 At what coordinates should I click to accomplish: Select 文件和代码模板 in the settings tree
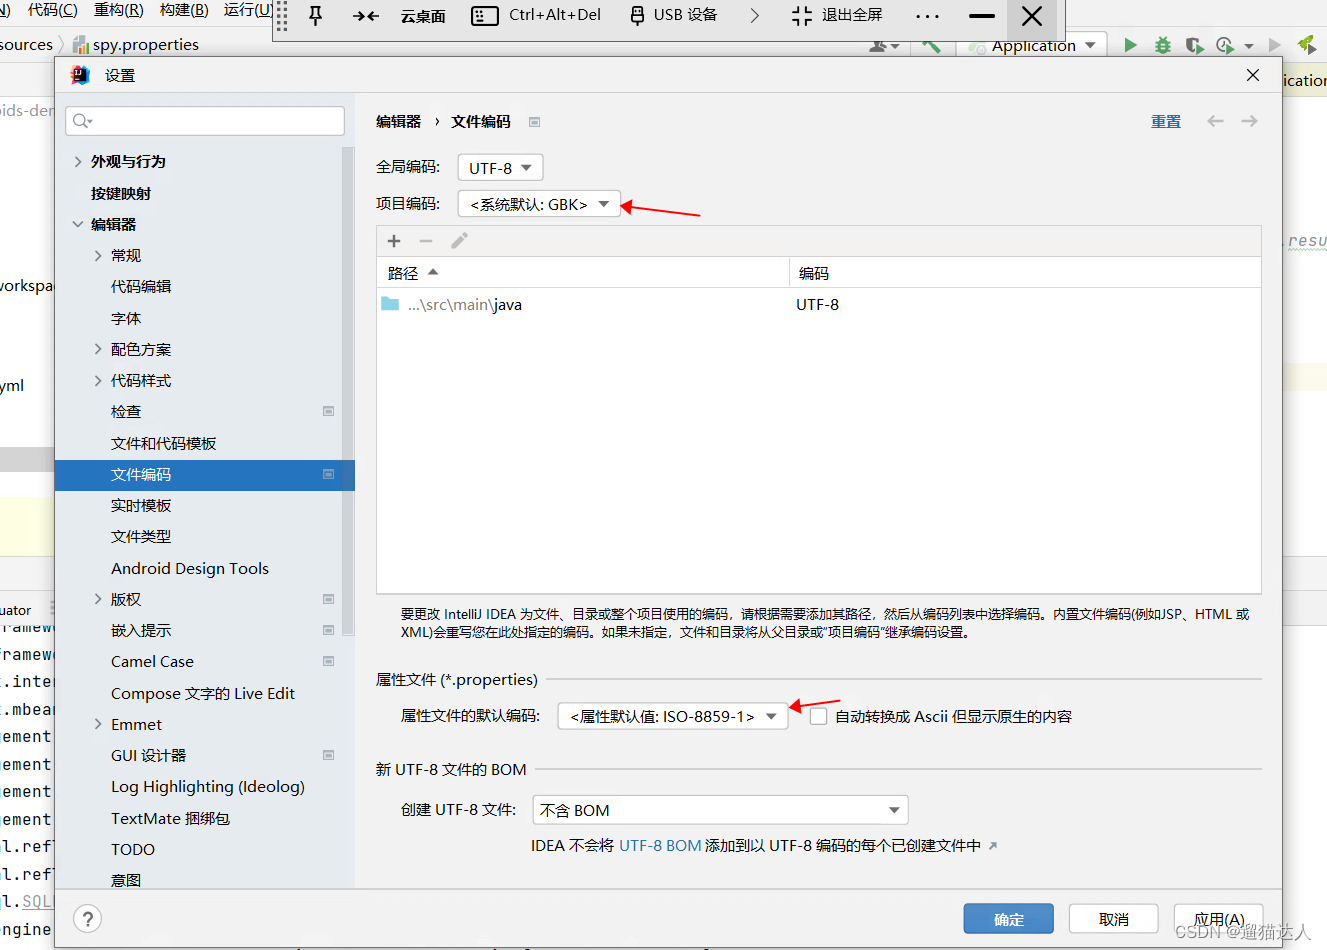point(163,443)
